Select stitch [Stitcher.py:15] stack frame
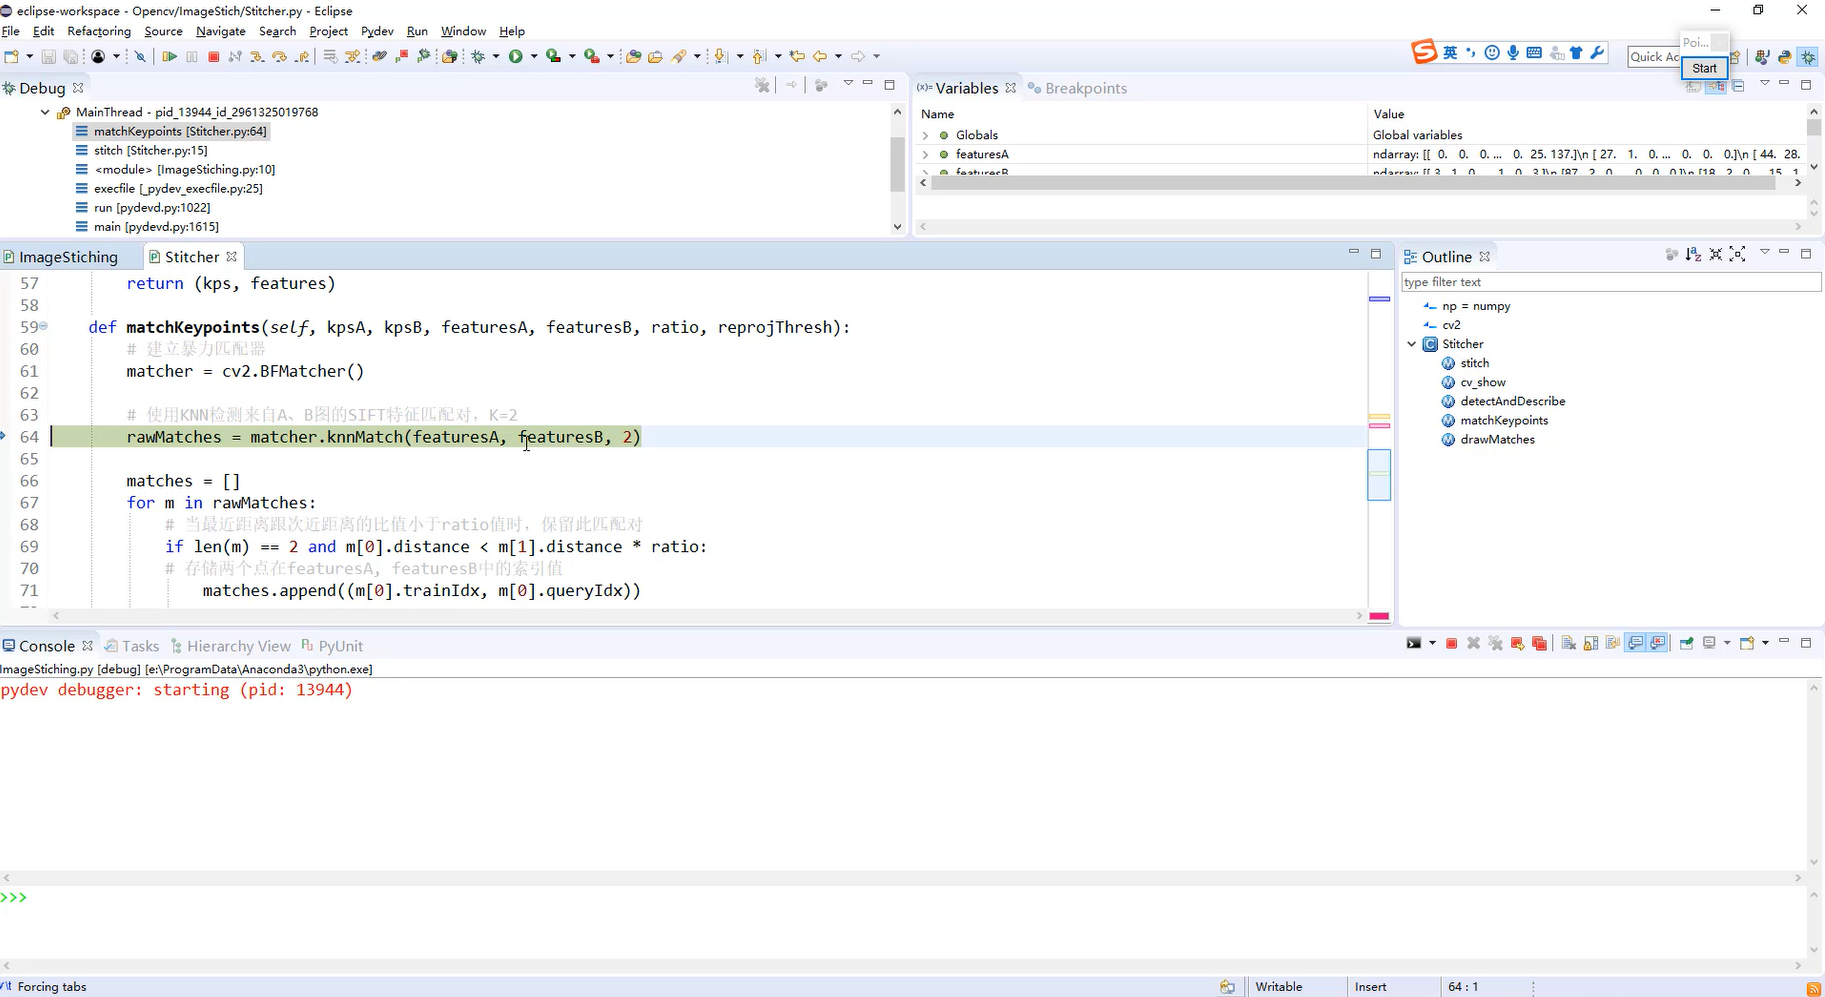Screen dimensions: 1825x997 [150, 150]
